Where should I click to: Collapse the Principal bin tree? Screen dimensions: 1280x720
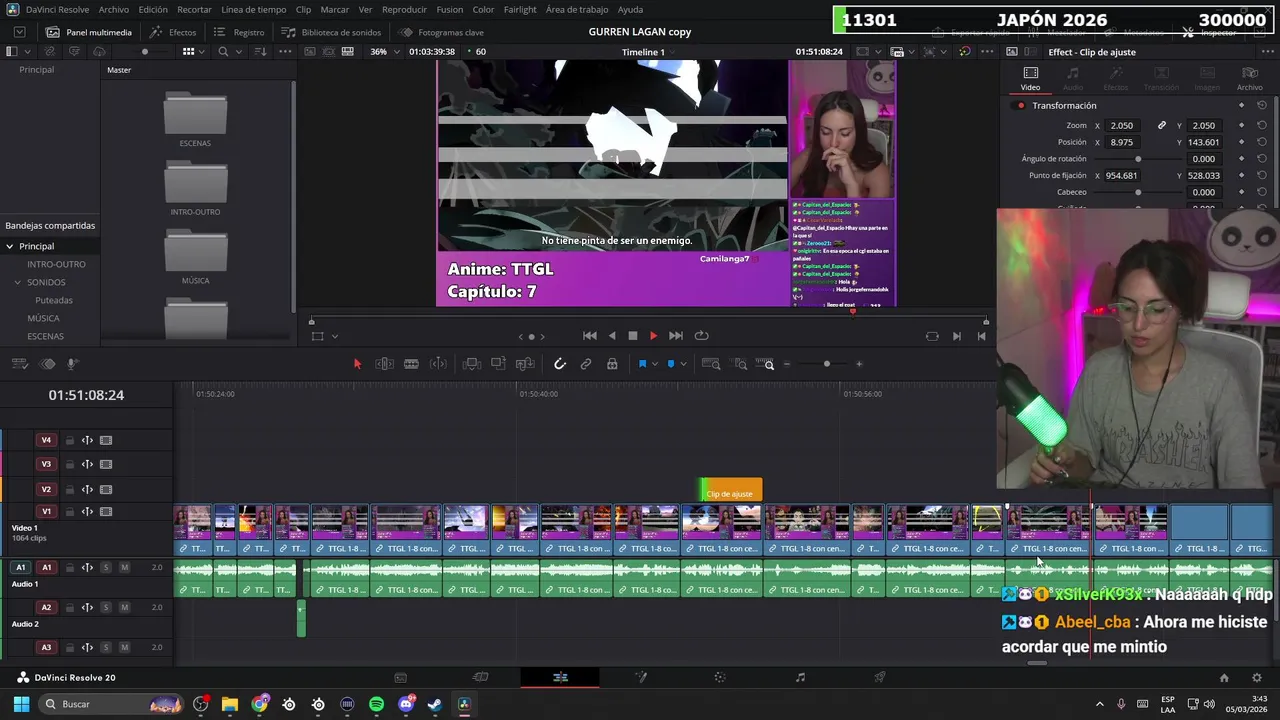10,246
